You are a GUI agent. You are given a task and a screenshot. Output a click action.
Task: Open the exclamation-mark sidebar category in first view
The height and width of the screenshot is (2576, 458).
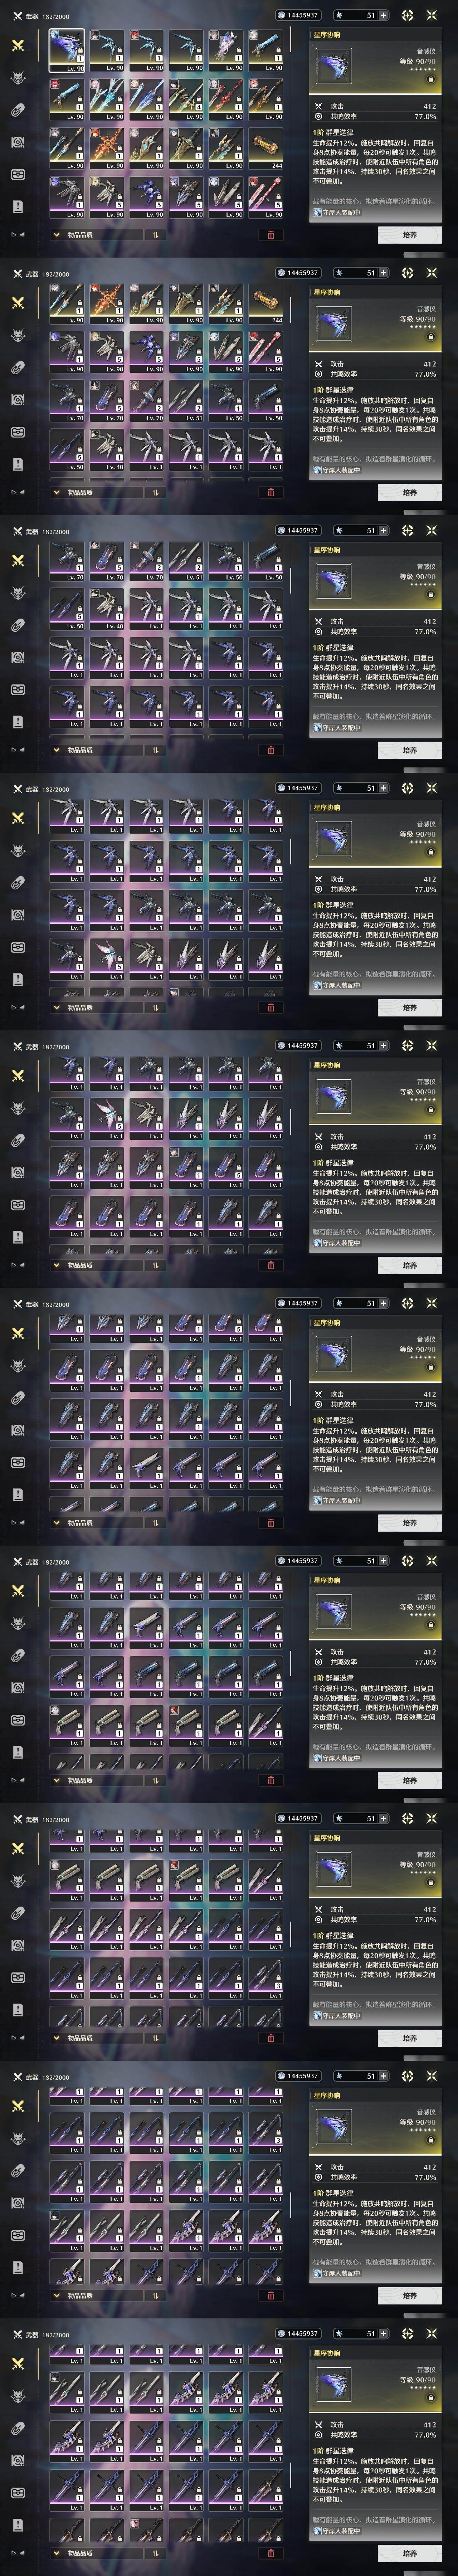pyautogui.click(x=18, y=206)
